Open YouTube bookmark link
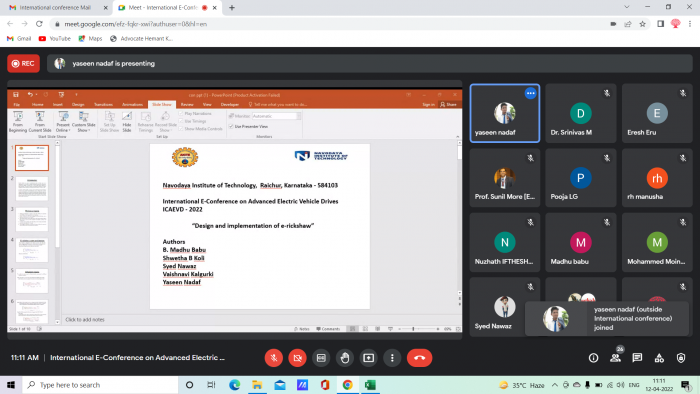 [x=55, y=38]
